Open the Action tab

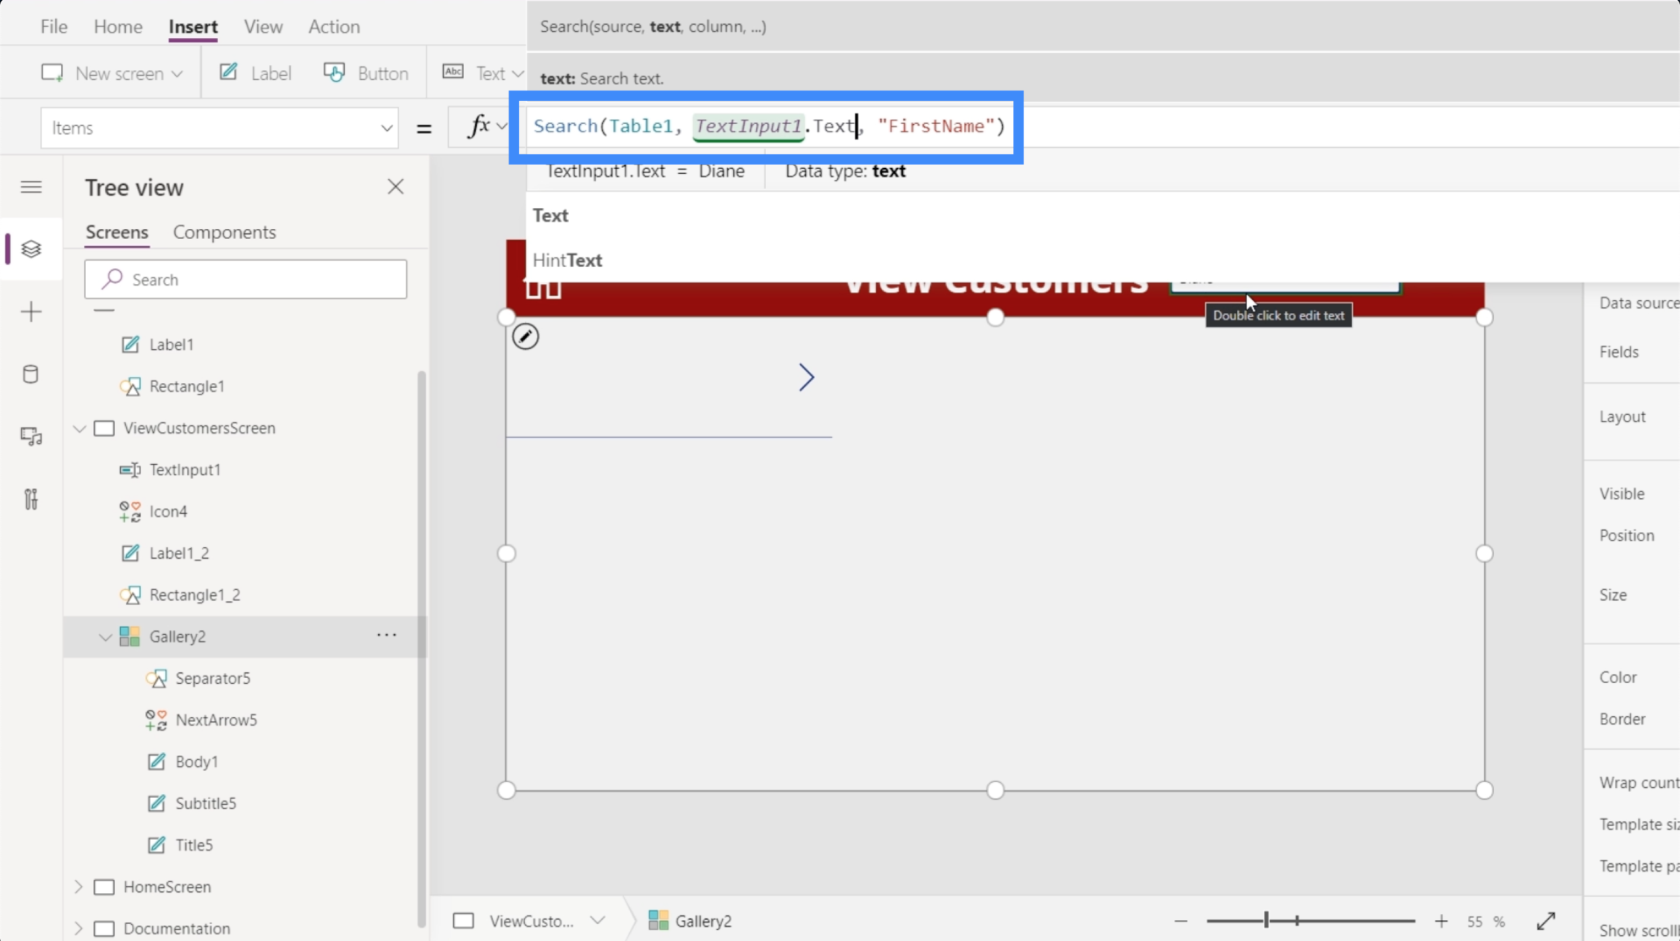334,27
